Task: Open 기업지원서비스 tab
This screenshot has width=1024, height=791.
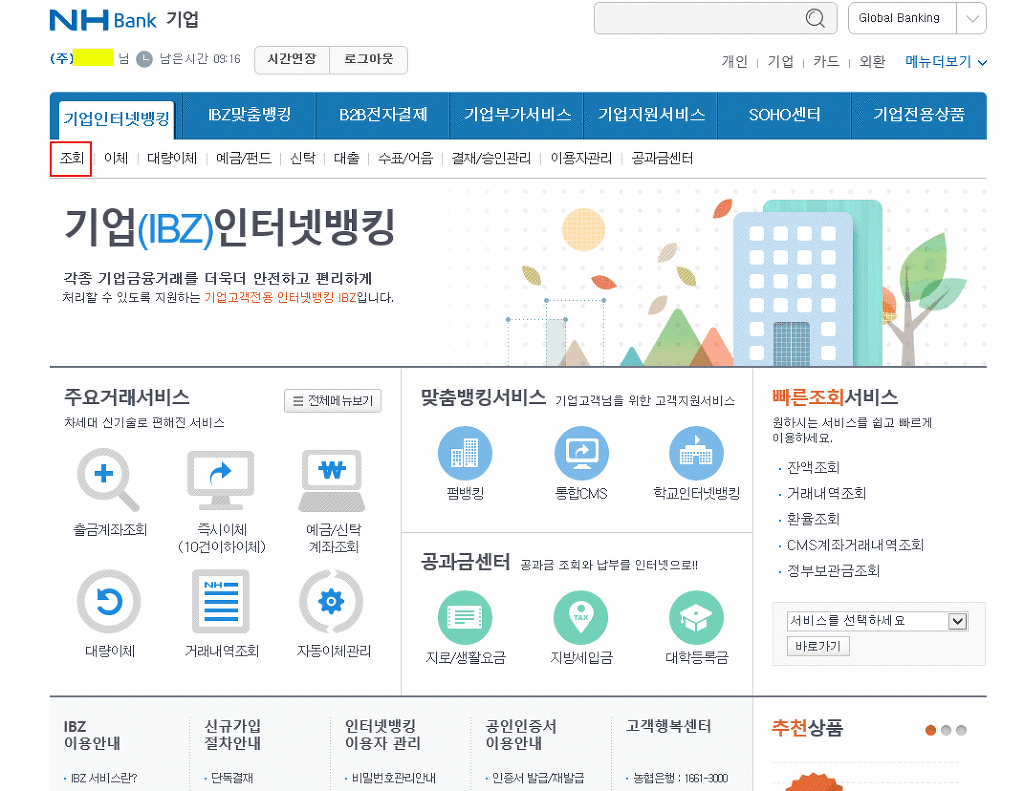Action: click(x=651, y=115)
